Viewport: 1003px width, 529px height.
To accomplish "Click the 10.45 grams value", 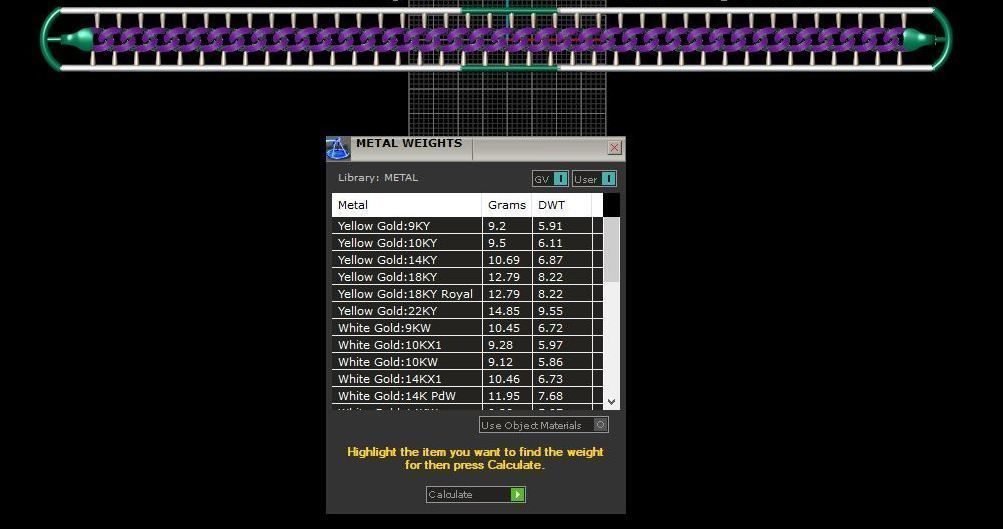I will click(x=504, y=328).
